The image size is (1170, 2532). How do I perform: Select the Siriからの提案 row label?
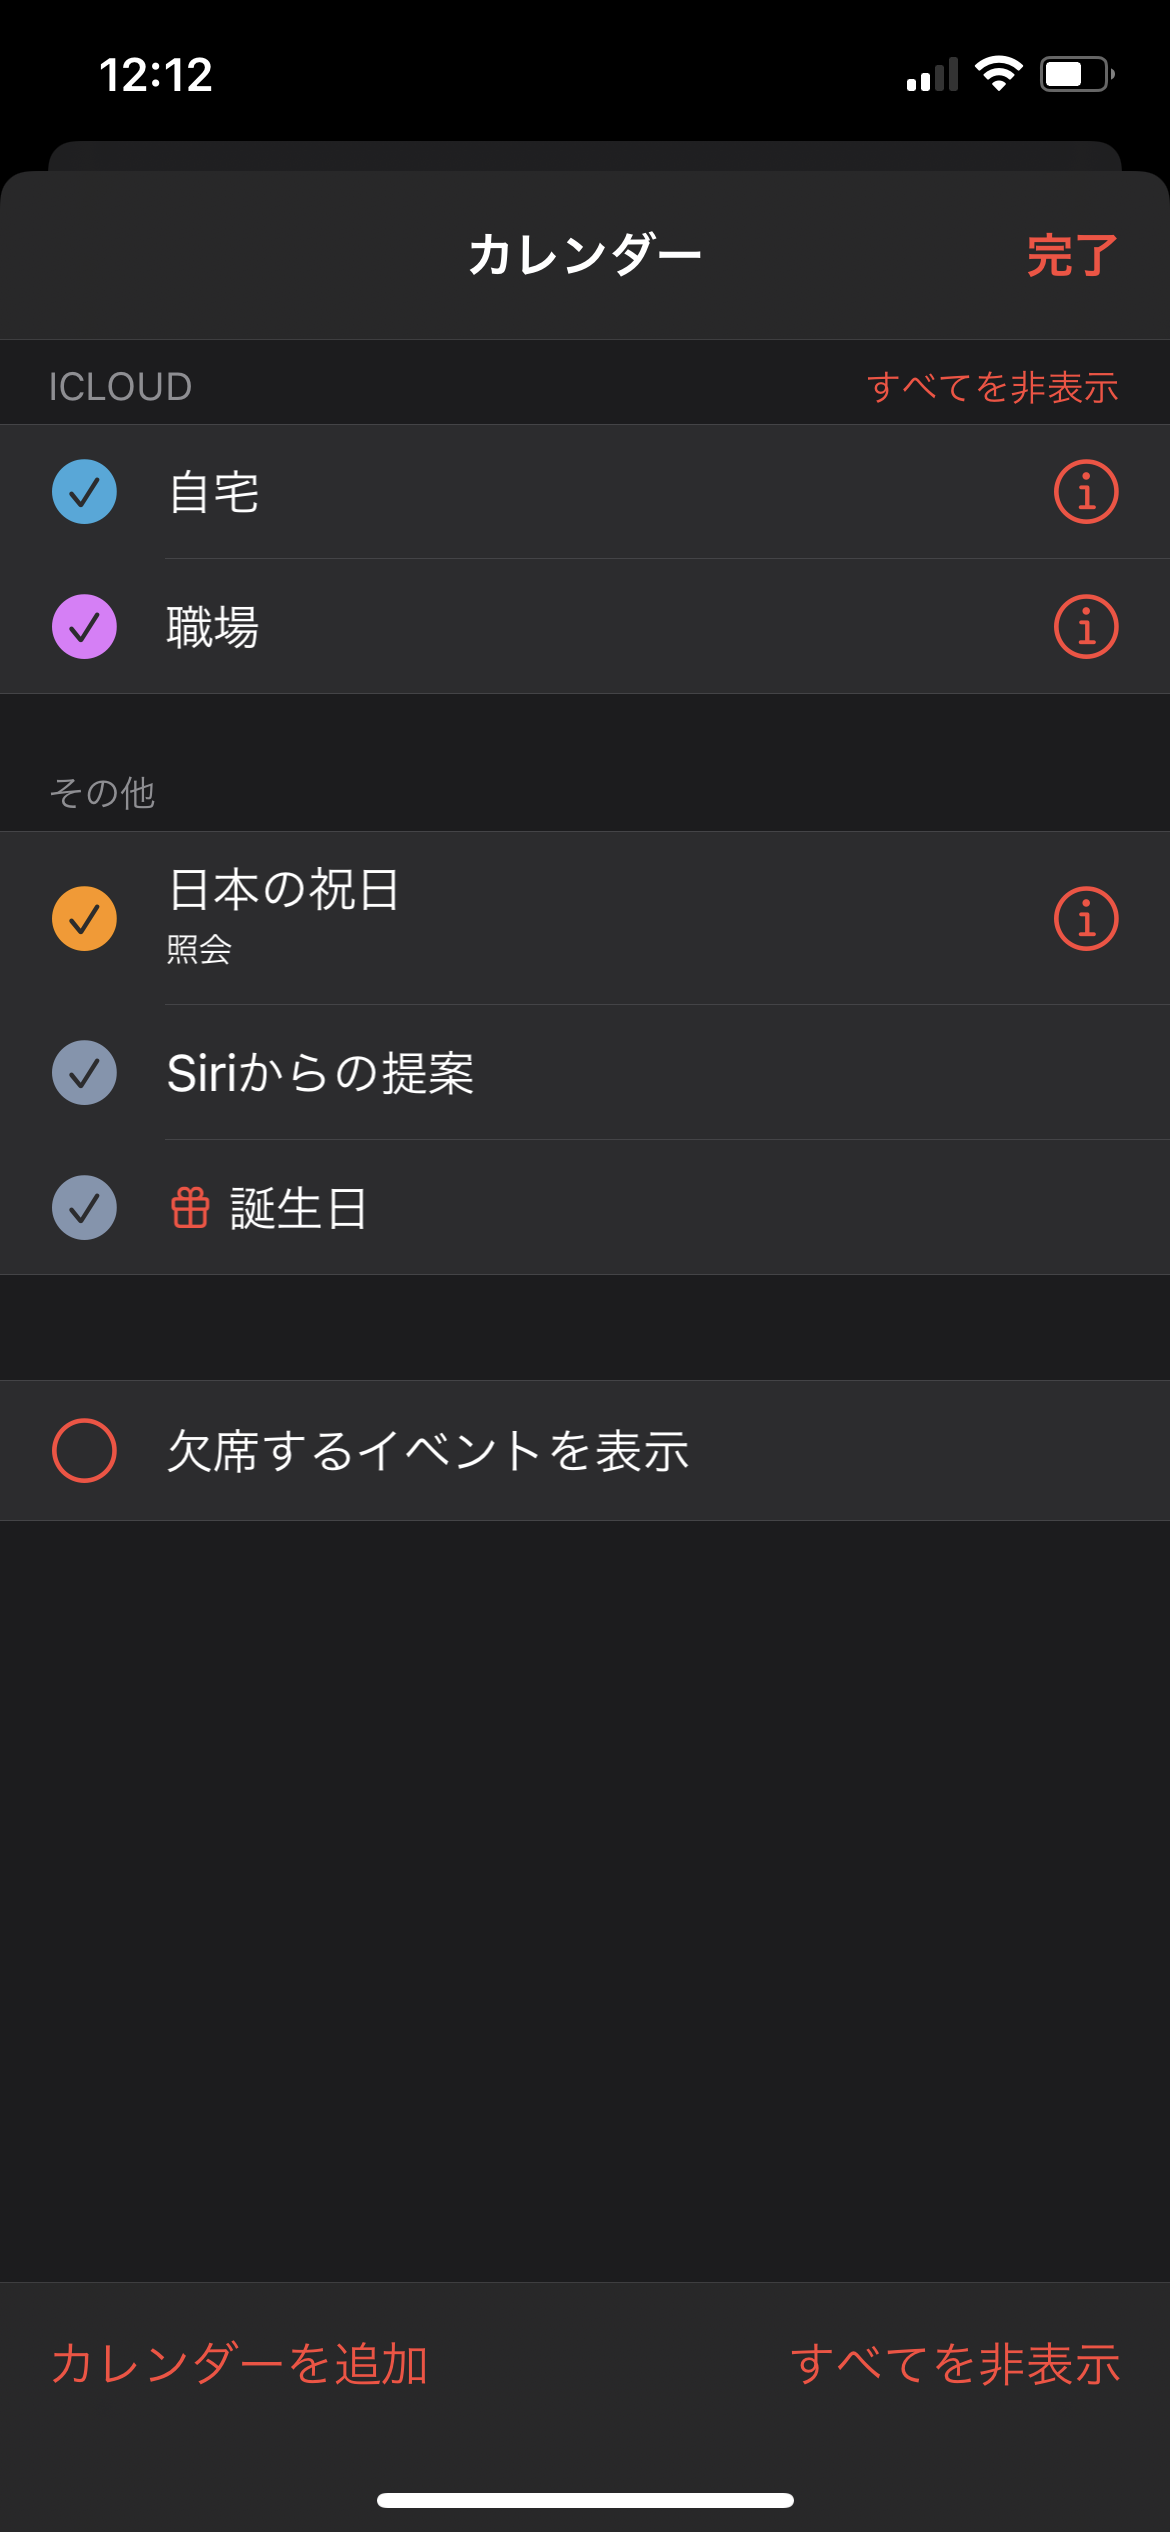[x=320, y=1073]
